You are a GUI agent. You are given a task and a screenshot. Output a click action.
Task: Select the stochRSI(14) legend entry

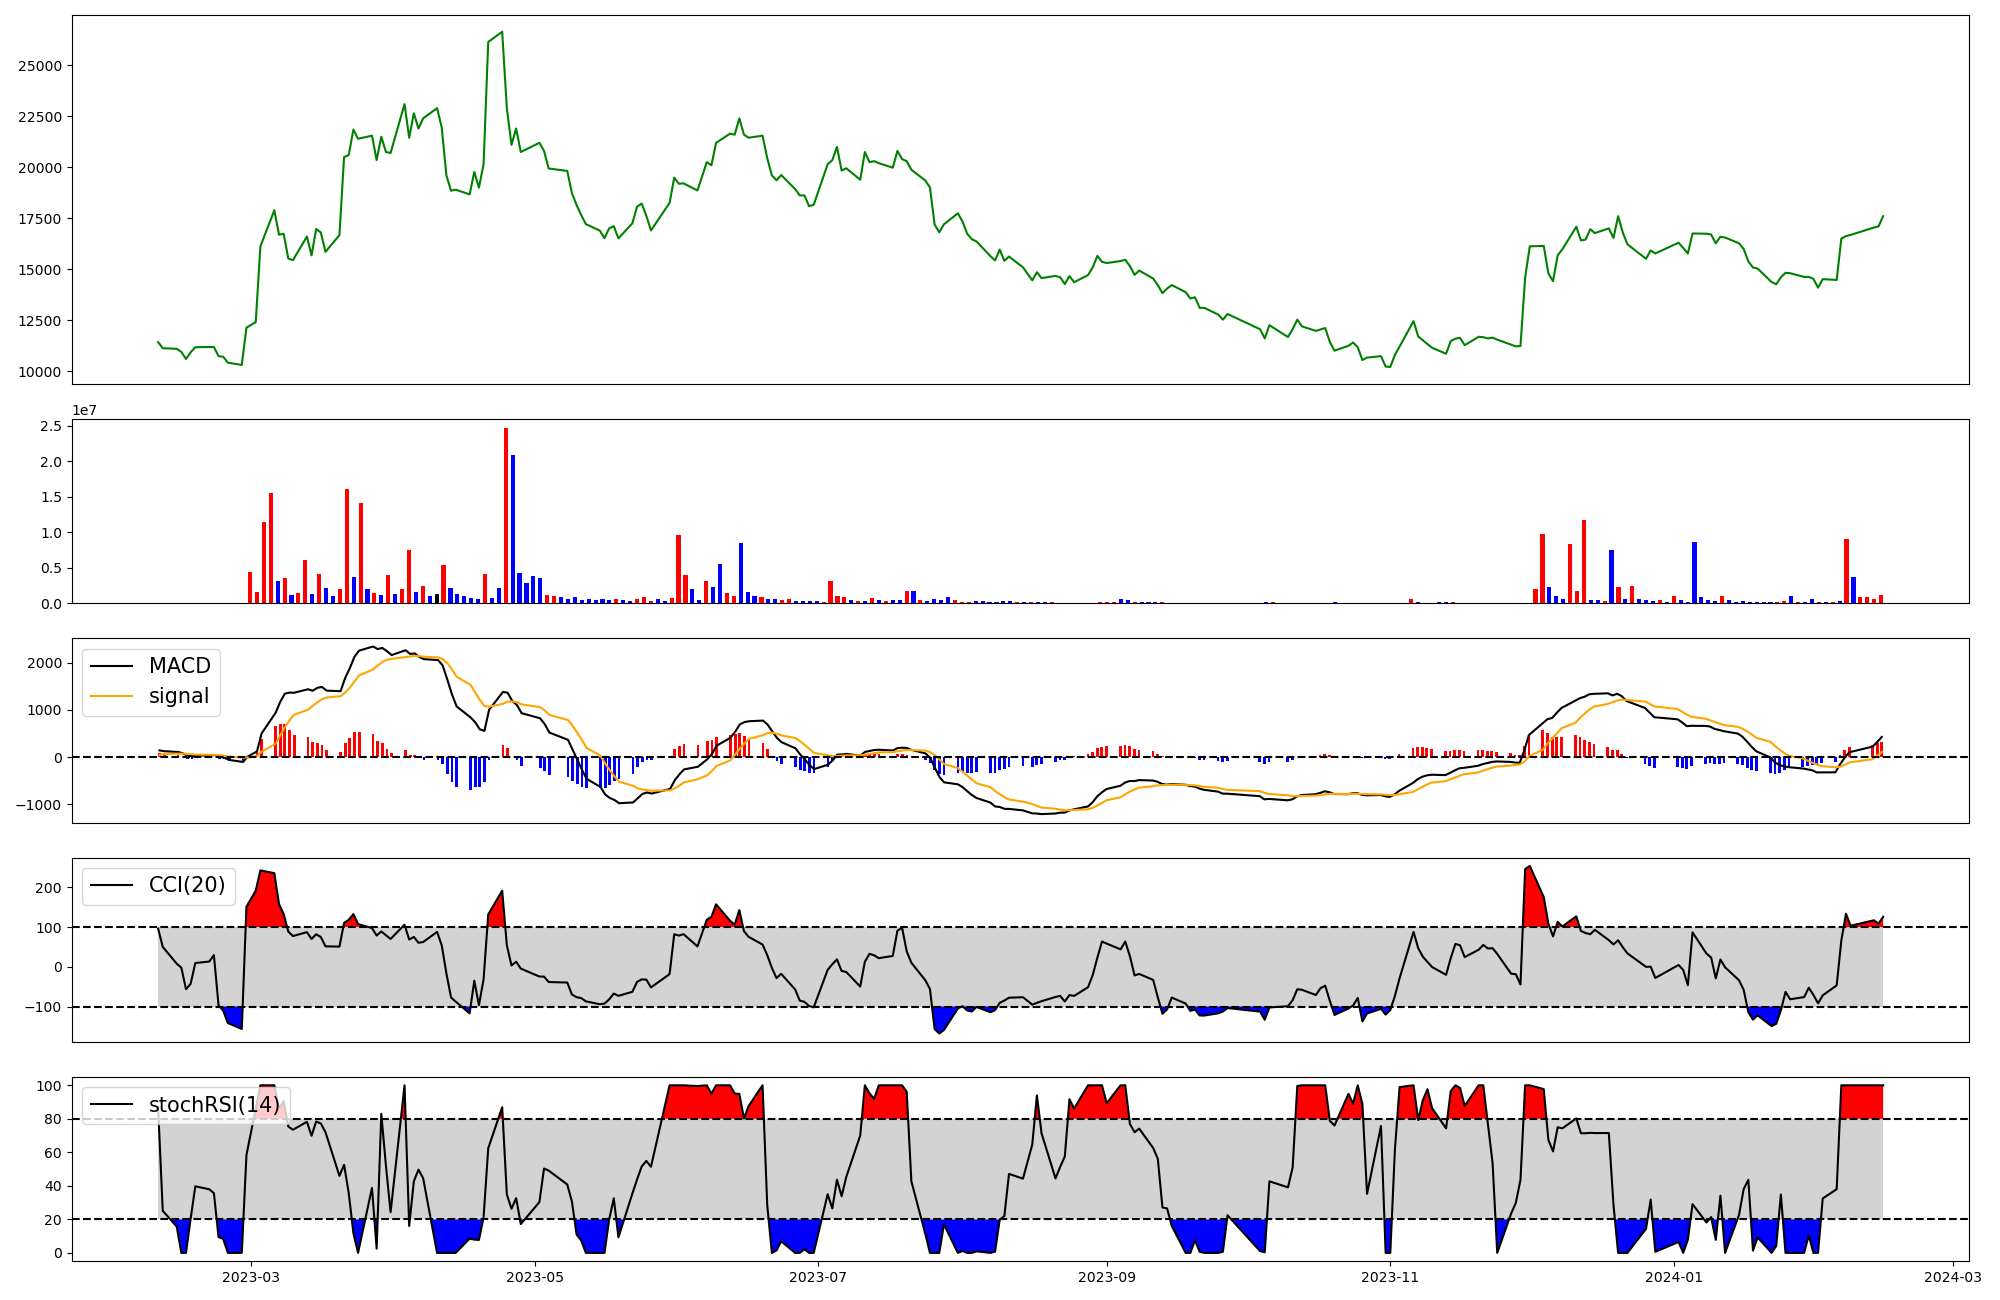tap(214, 1105)
